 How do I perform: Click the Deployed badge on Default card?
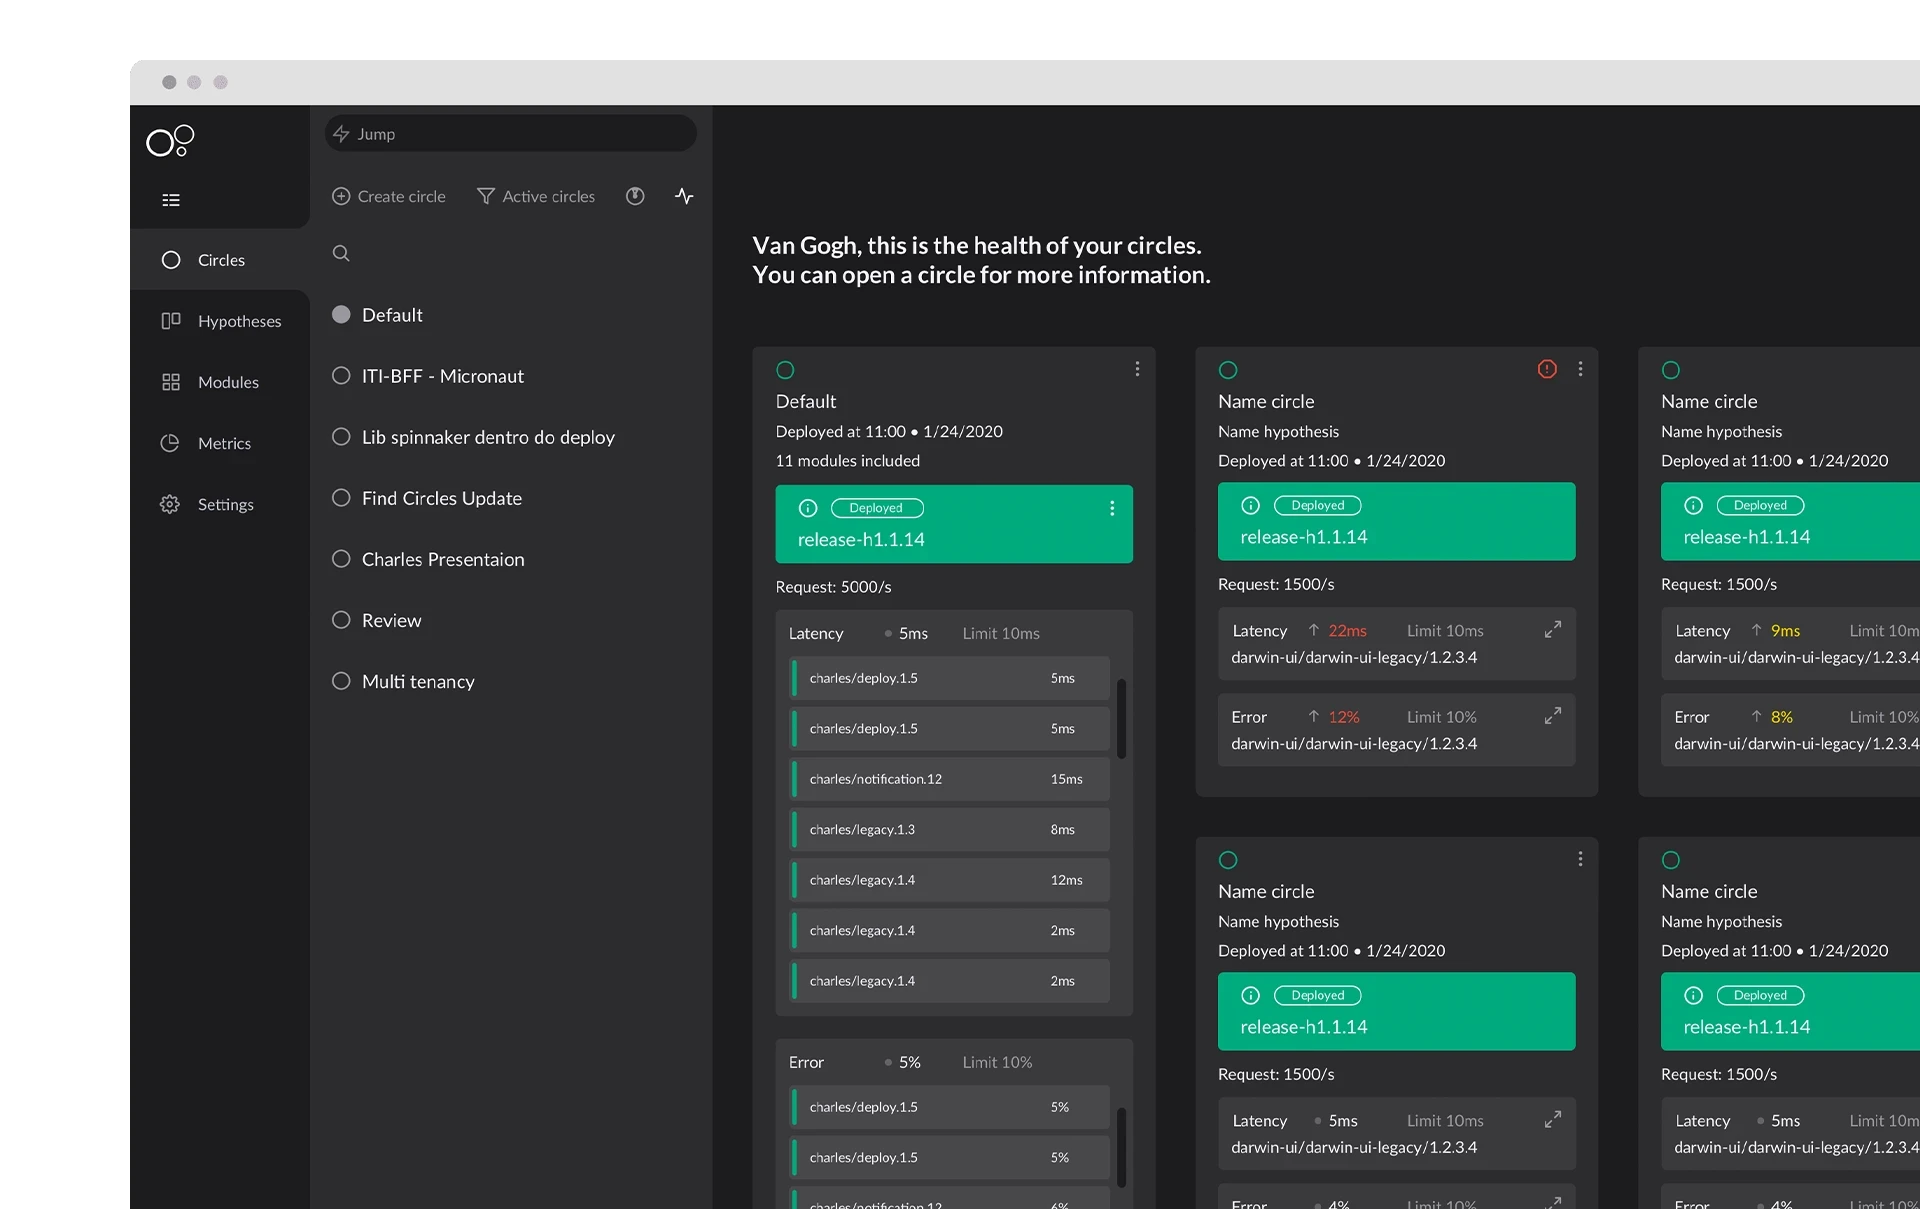click(x=876, y=508)
